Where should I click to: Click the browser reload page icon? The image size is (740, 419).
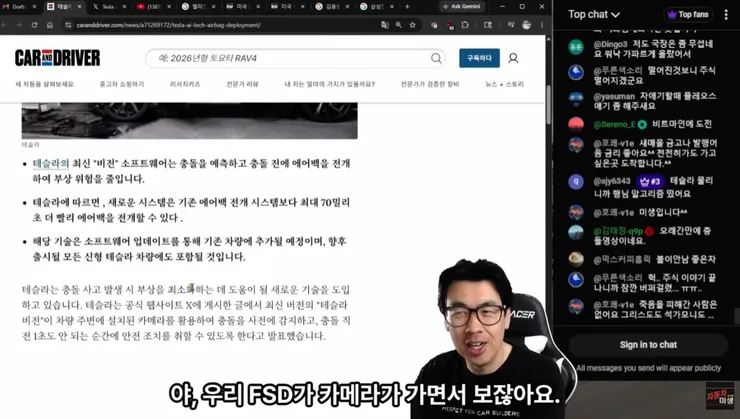pyautogui.click(x=34, y=25)
